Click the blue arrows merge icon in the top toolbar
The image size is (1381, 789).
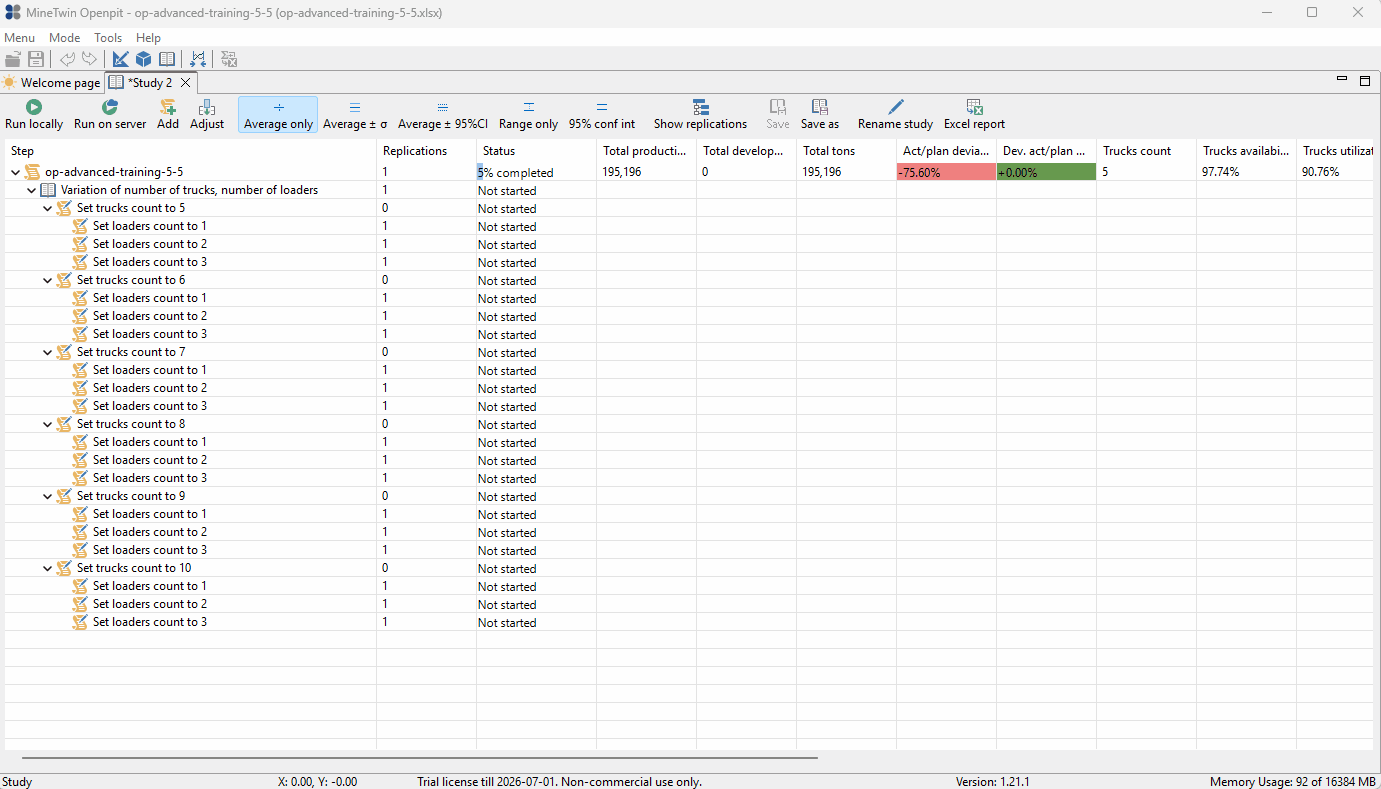[x=198, y=60]
